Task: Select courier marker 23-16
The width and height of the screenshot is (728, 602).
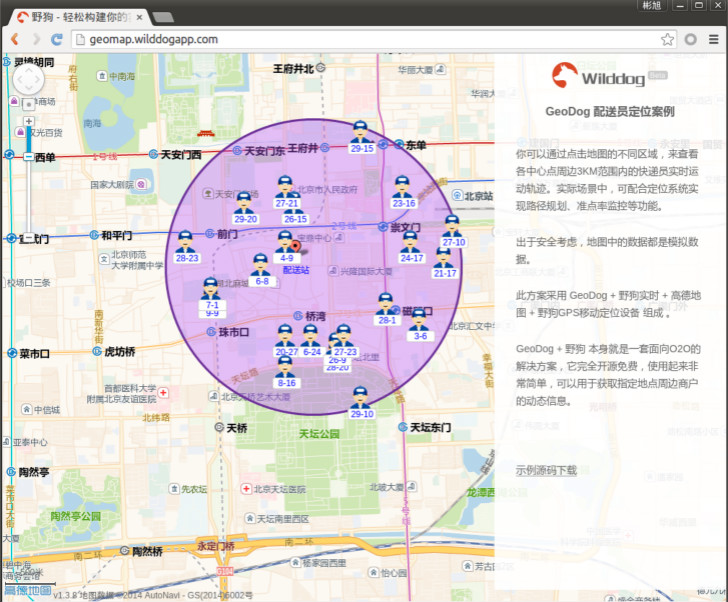Action: click(403, 193)
